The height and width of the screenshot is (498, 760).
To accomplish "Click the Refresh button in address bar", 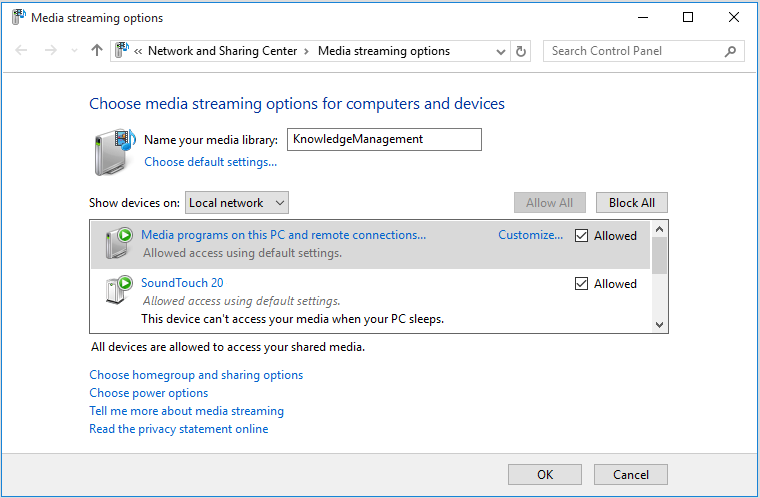I will tap(520, 51).
